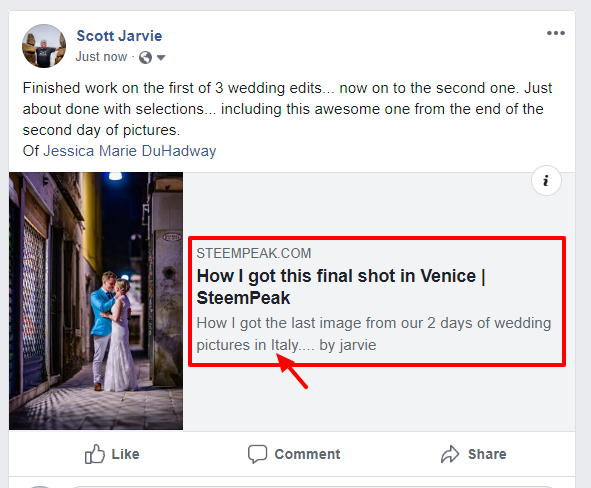Click the globe public audience icon
This screenshot has width=591, height=488.
click(x=145, y=58)
